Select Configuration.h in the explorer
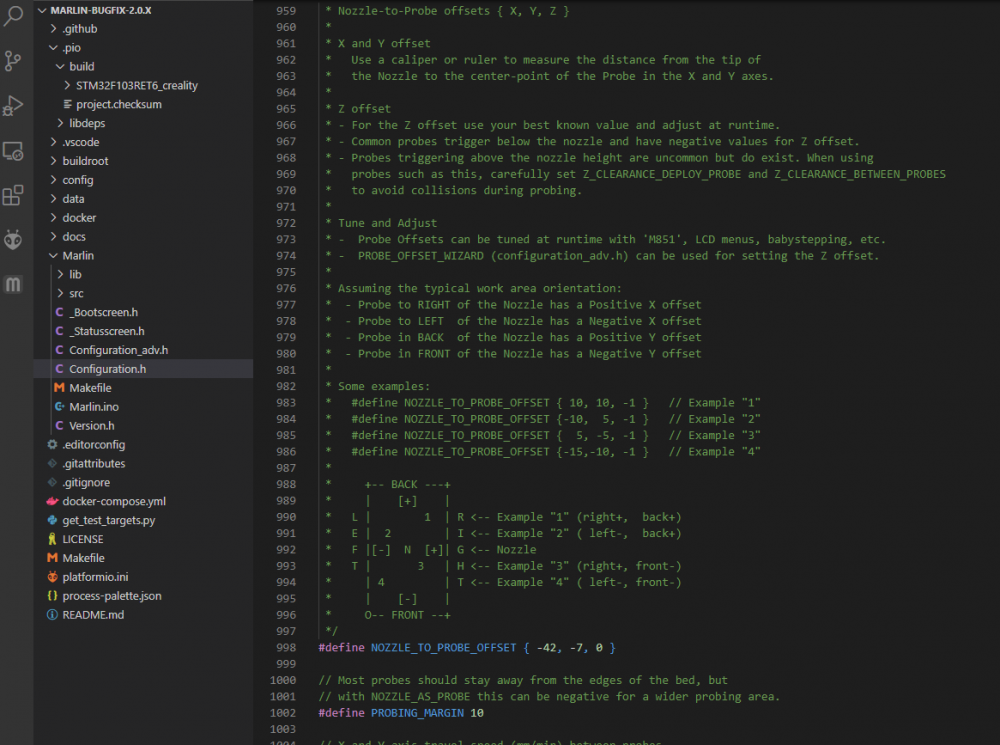 point(107,369)
